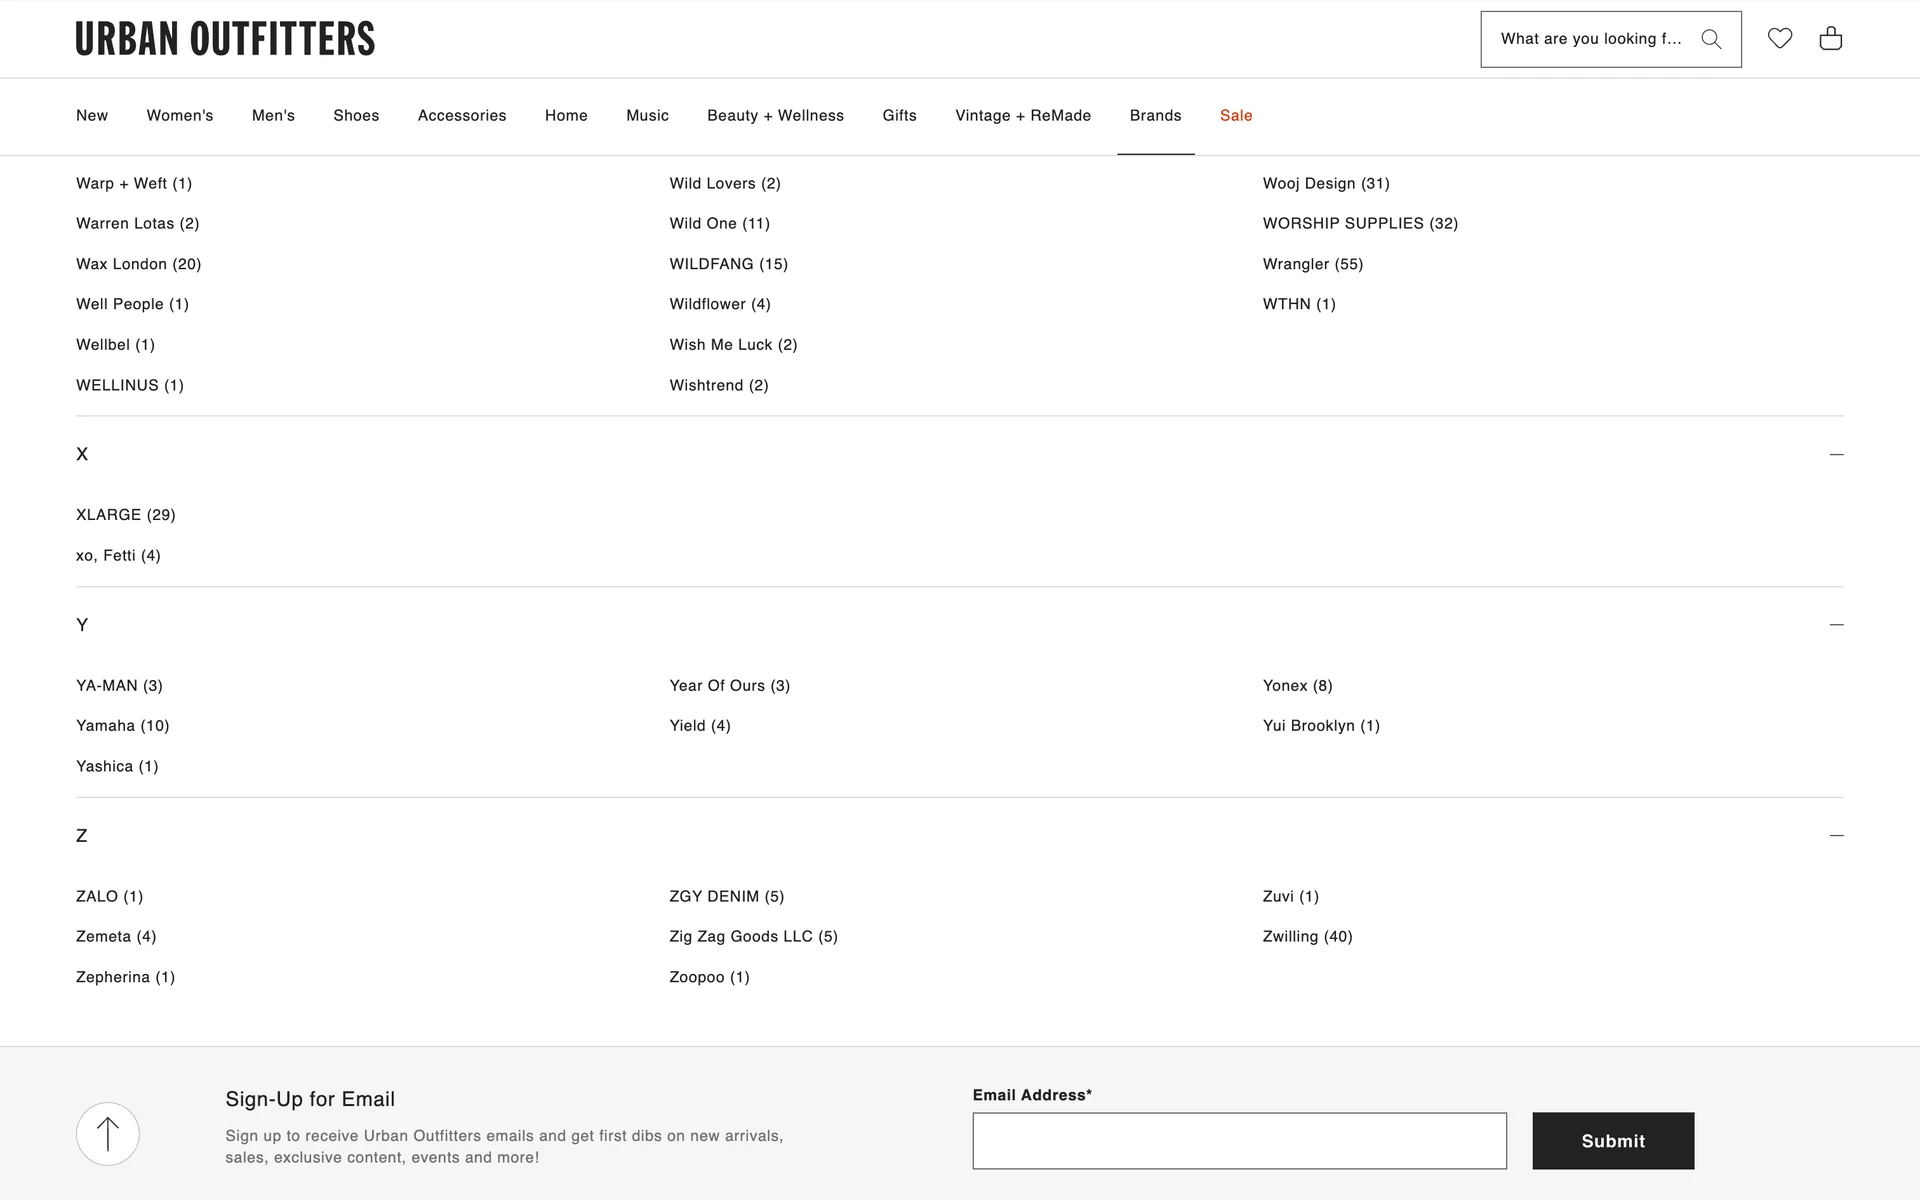Open the wishlist heart icon

click(x=1780, y=38)
